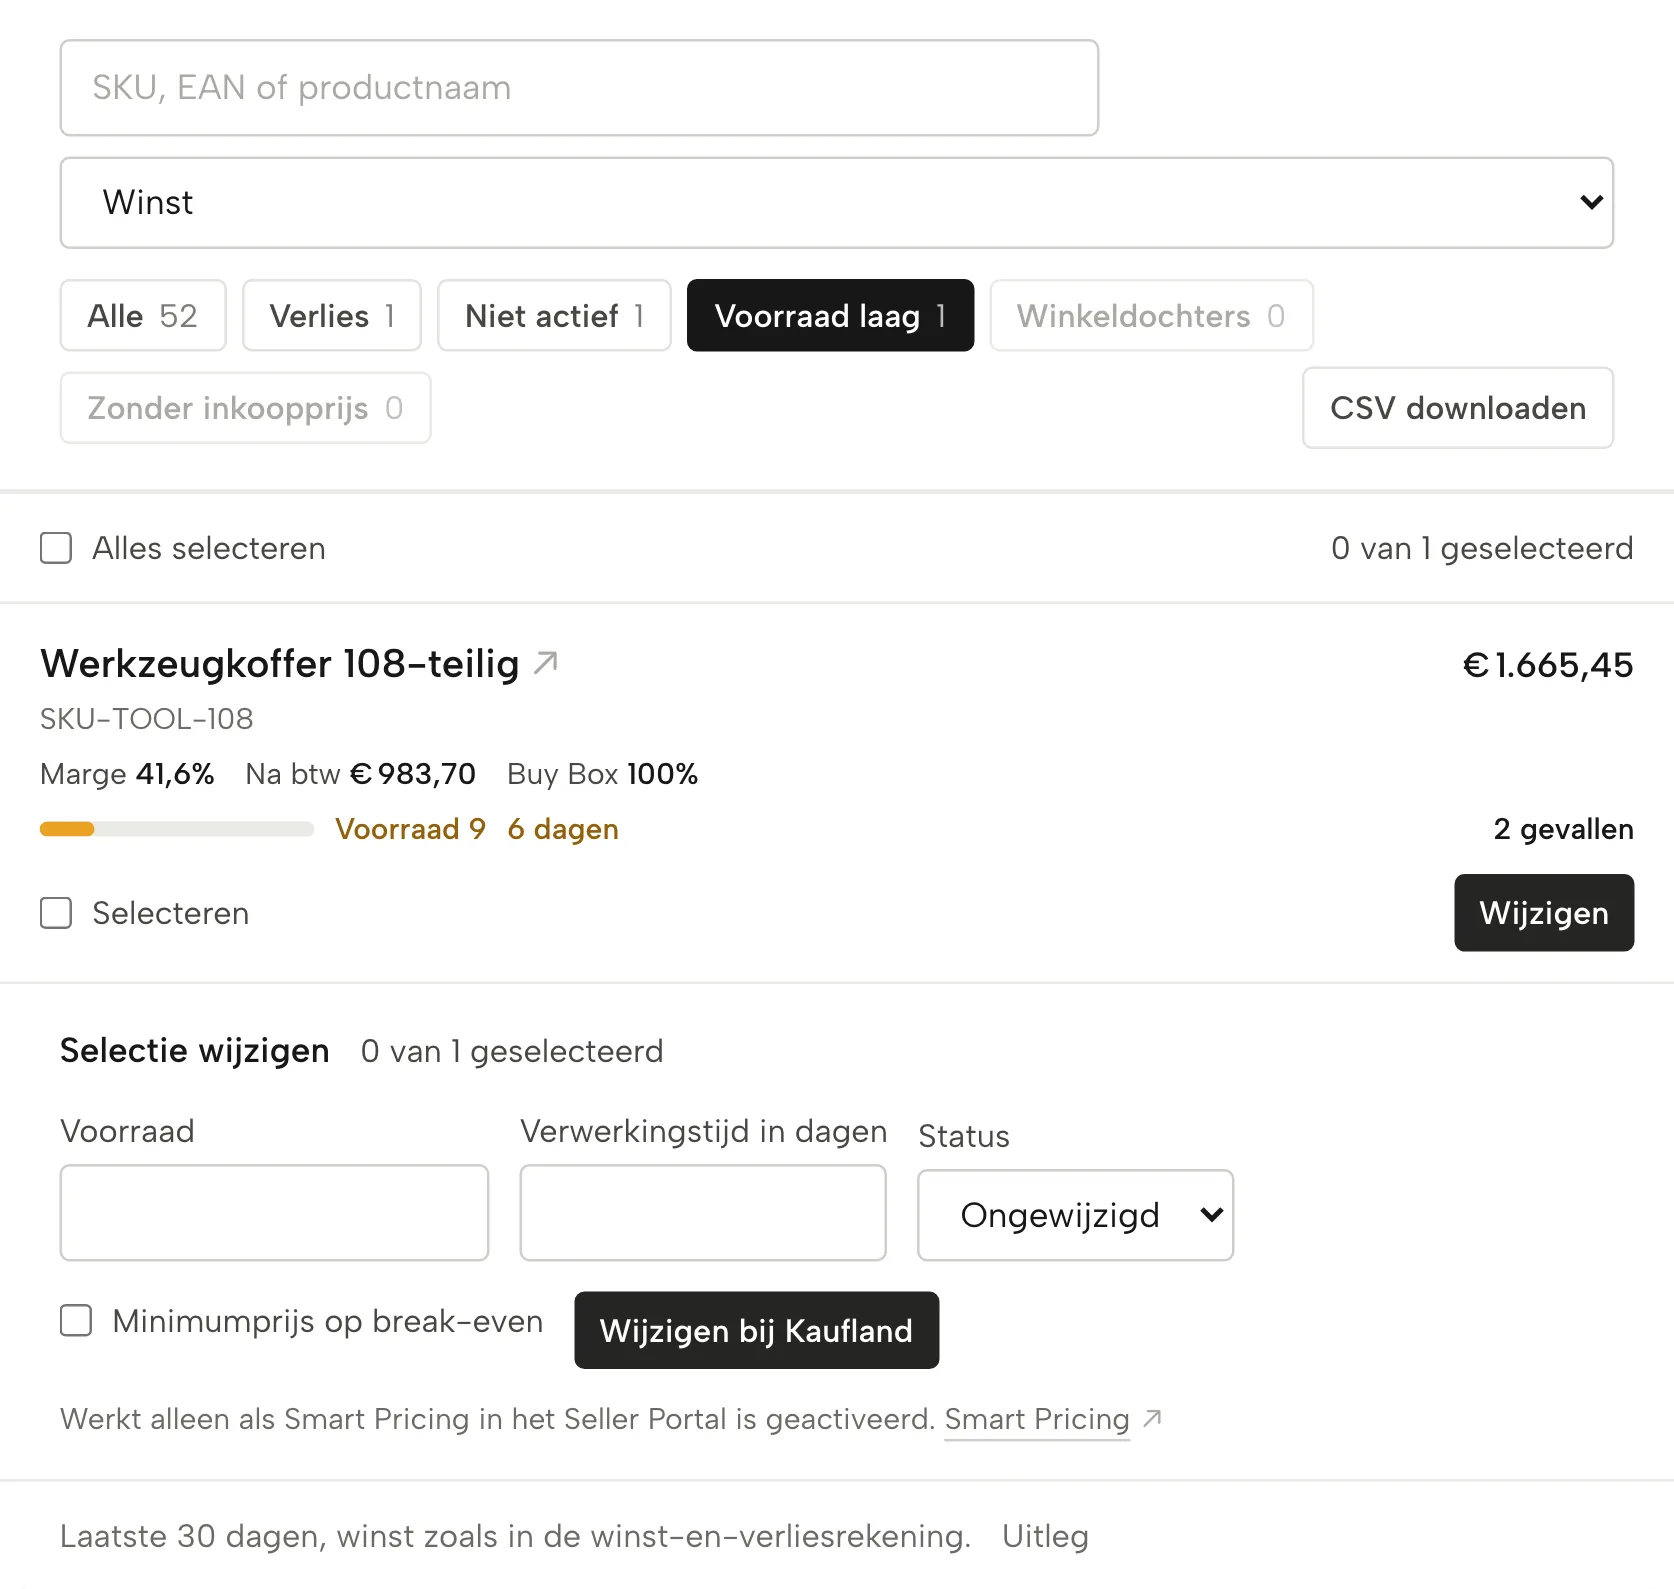Screen dimensions: 1674x1589
Task: Open the Uitleg explanation link
Action: point(1045,1536)
